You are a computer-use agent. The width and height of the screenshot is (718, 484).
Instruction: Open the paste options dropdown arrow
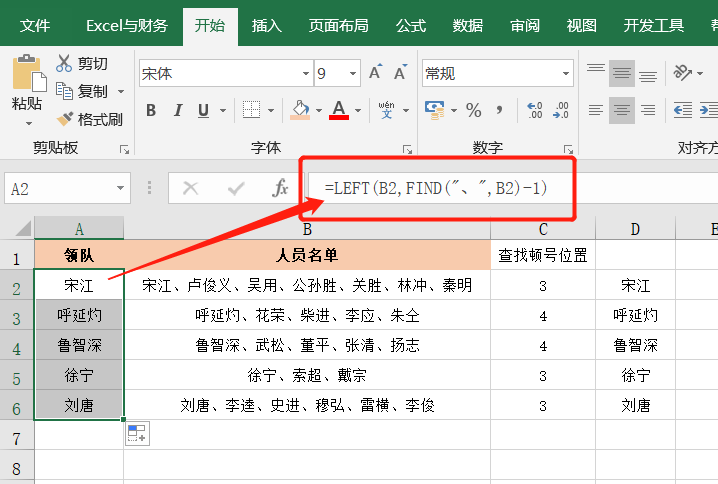click(29, 124)
